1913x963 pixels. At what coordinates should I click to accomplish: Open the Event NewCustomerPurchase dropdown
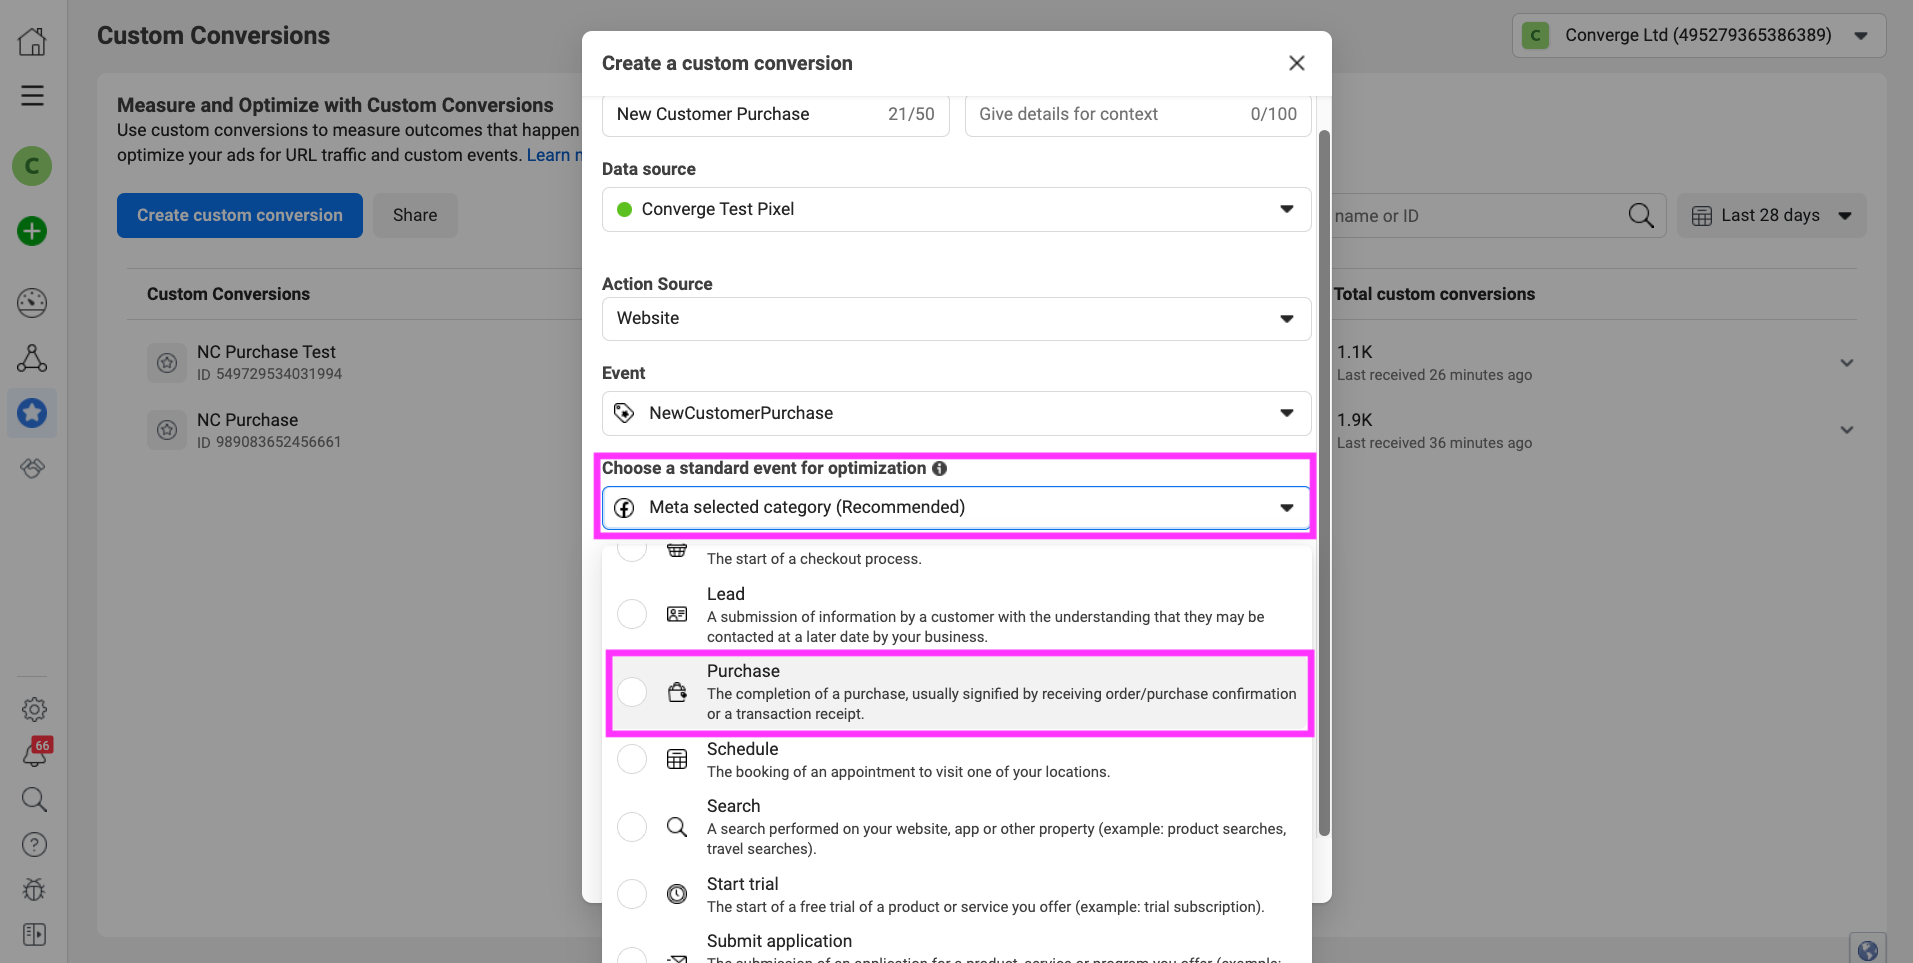tap(956, 413)
